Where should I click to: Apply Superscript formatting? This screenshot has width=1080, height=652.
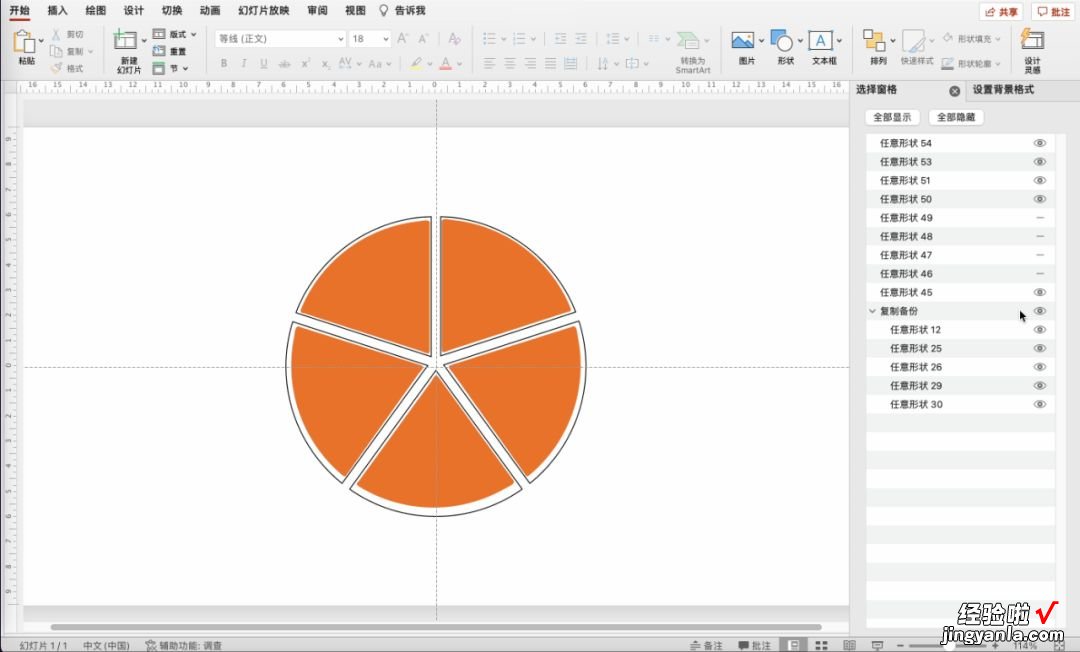click(305, 63)
